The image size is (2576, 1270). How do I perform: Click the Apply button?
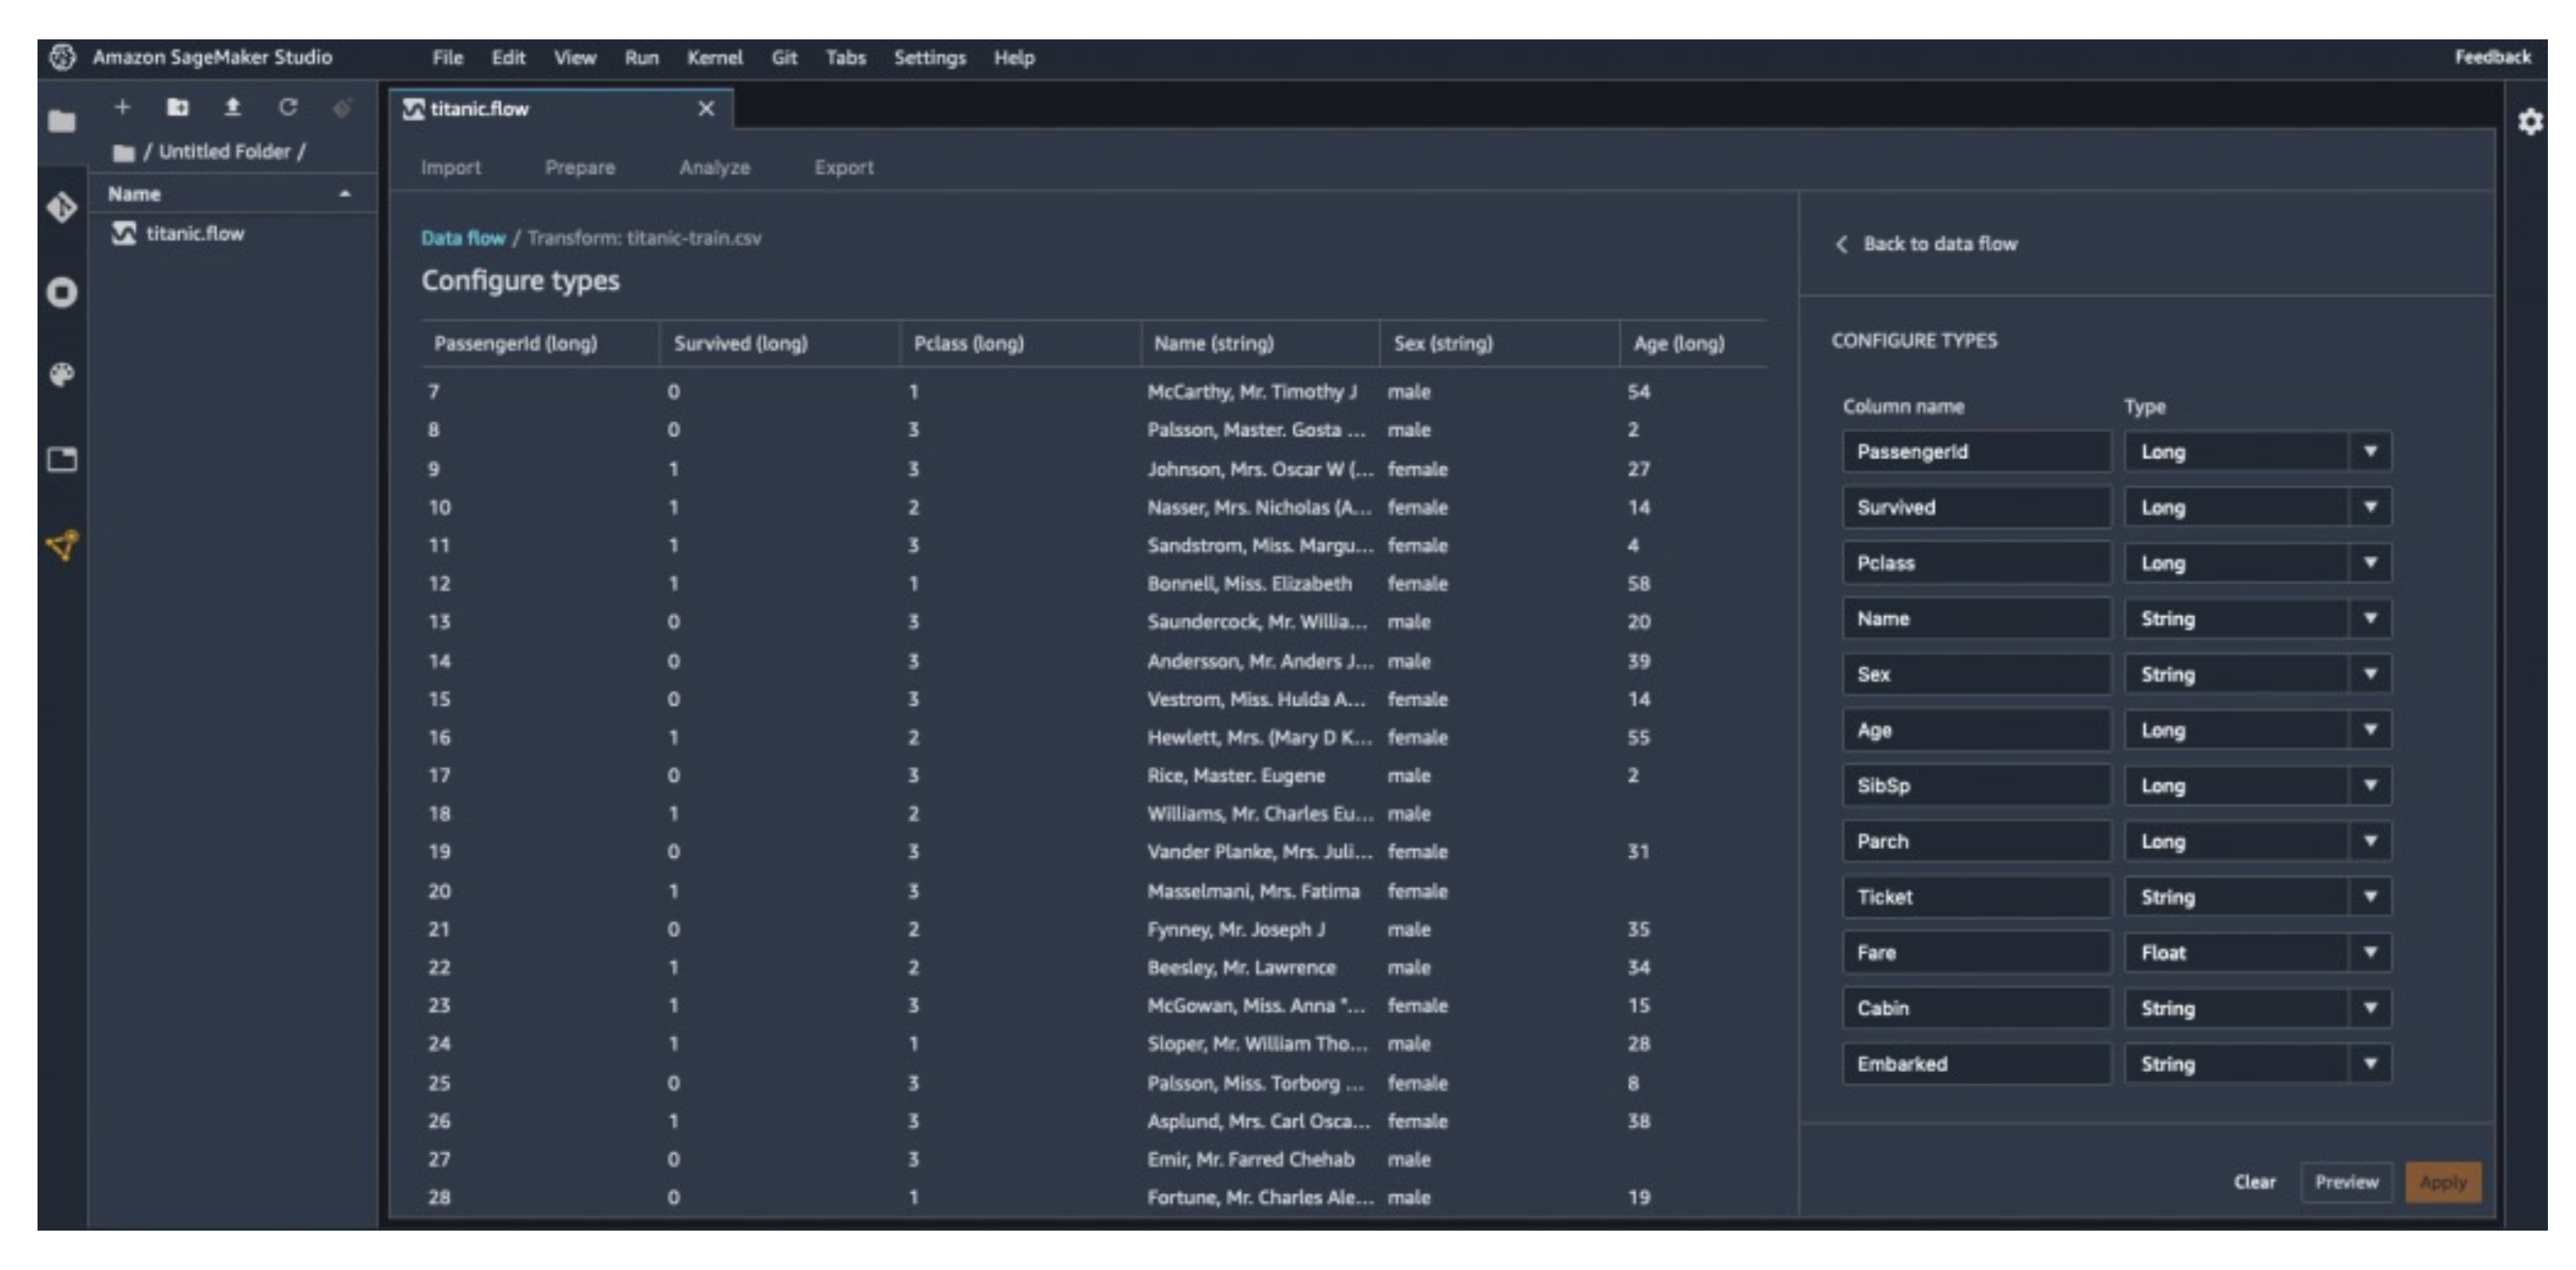point(2442,1182)
